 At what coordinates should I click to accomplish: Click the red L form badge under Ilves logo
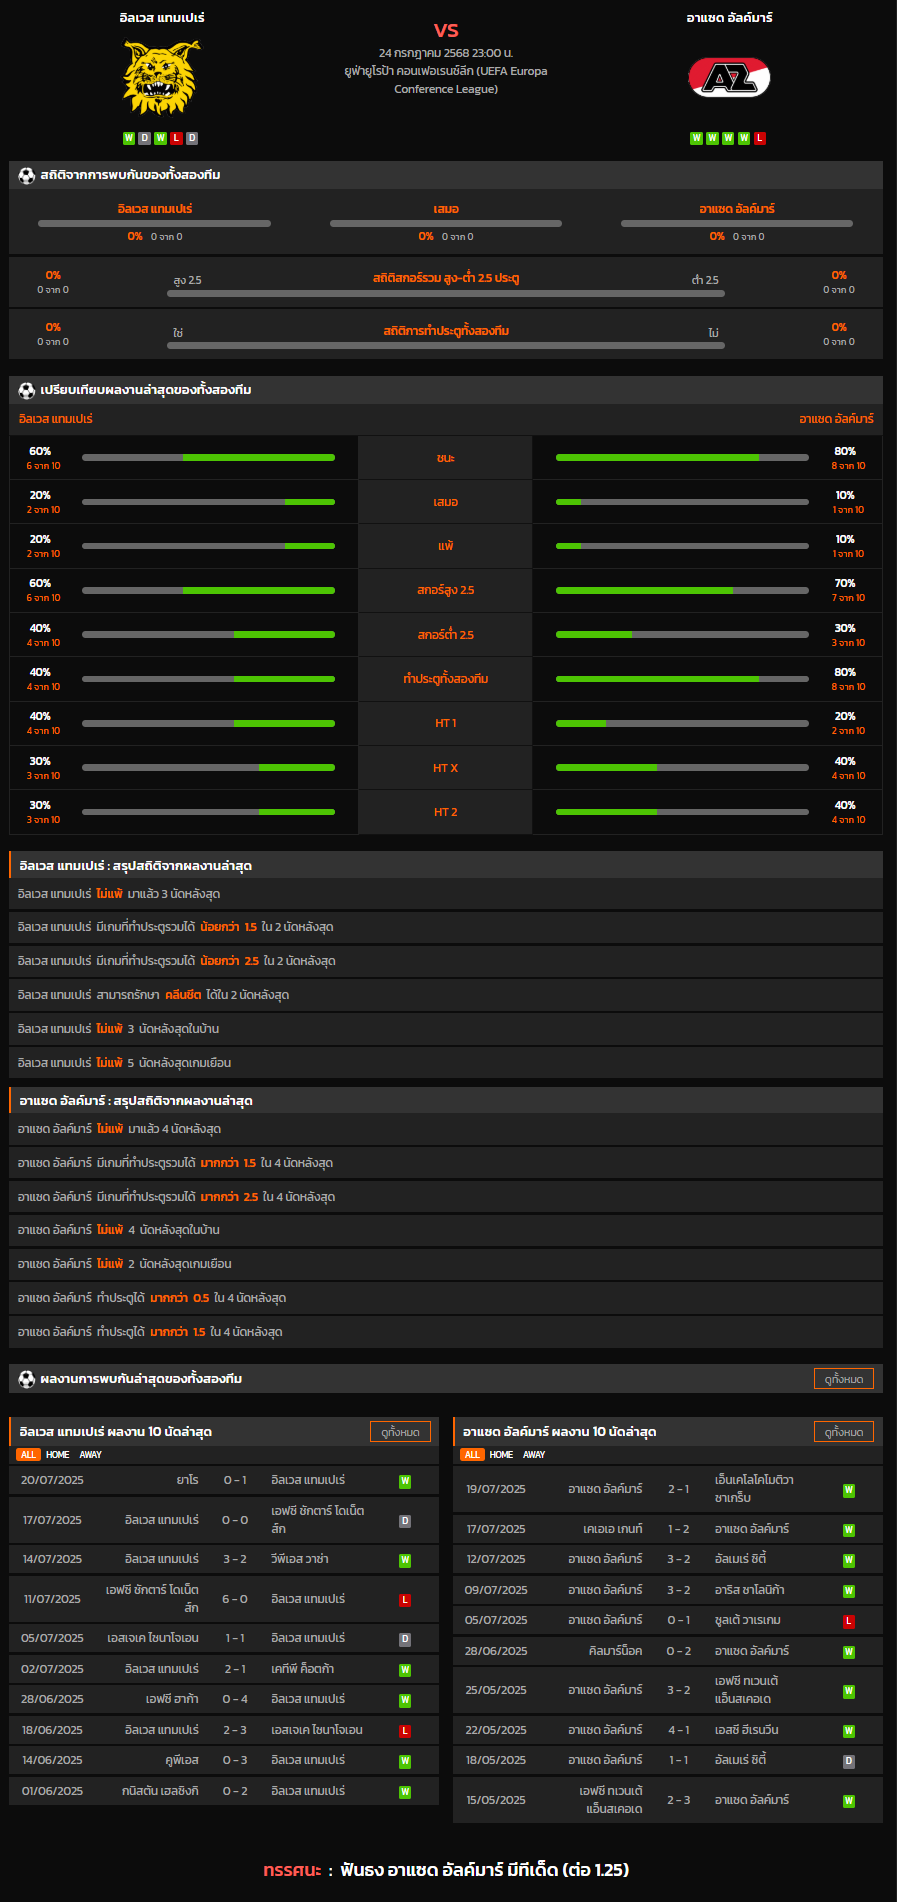click(176, 138)
